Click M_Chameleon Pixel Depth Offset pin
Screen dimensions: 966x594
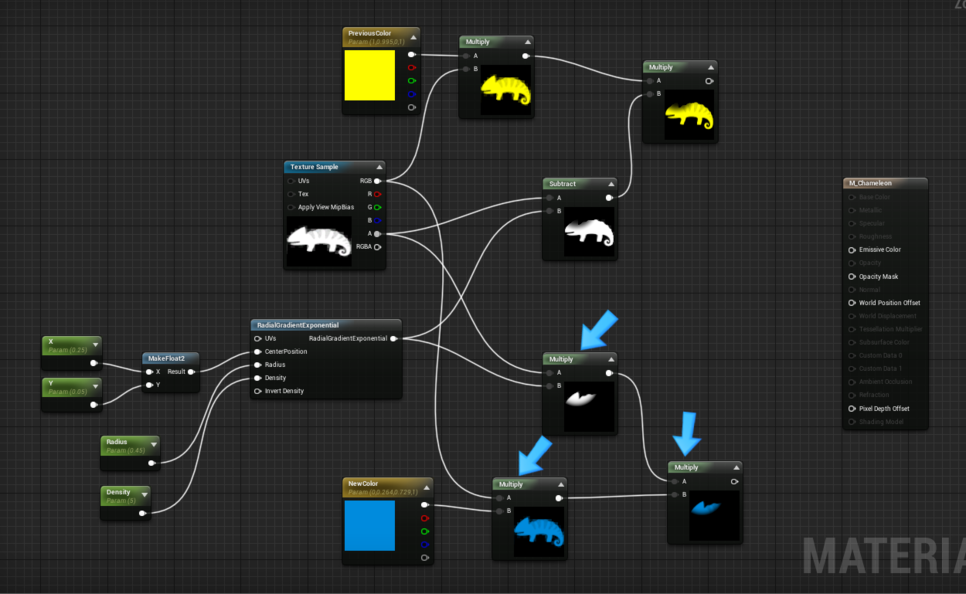click(852, 409)
